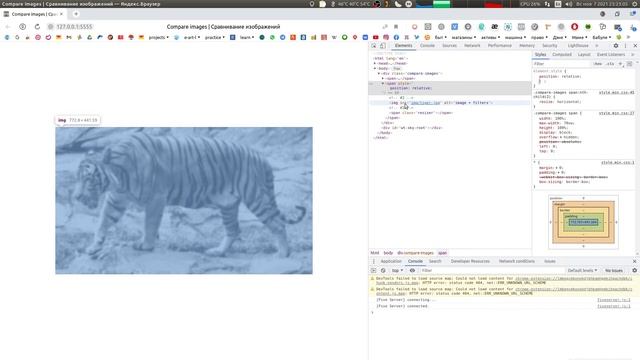640x360 pixels.
Task: Collapse the div compare-images node
Action: click(x=379, y=73)
